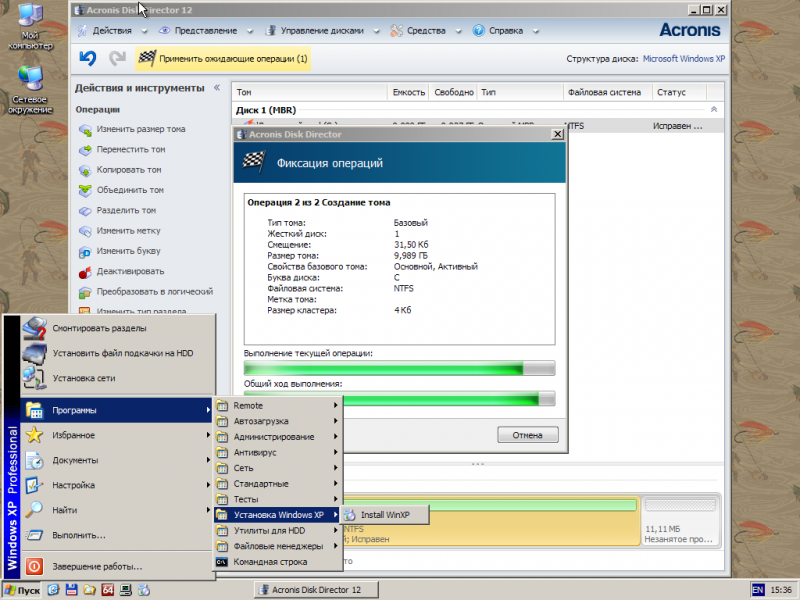Select the 11,11 МБ unallocated space block

(681, 520)
